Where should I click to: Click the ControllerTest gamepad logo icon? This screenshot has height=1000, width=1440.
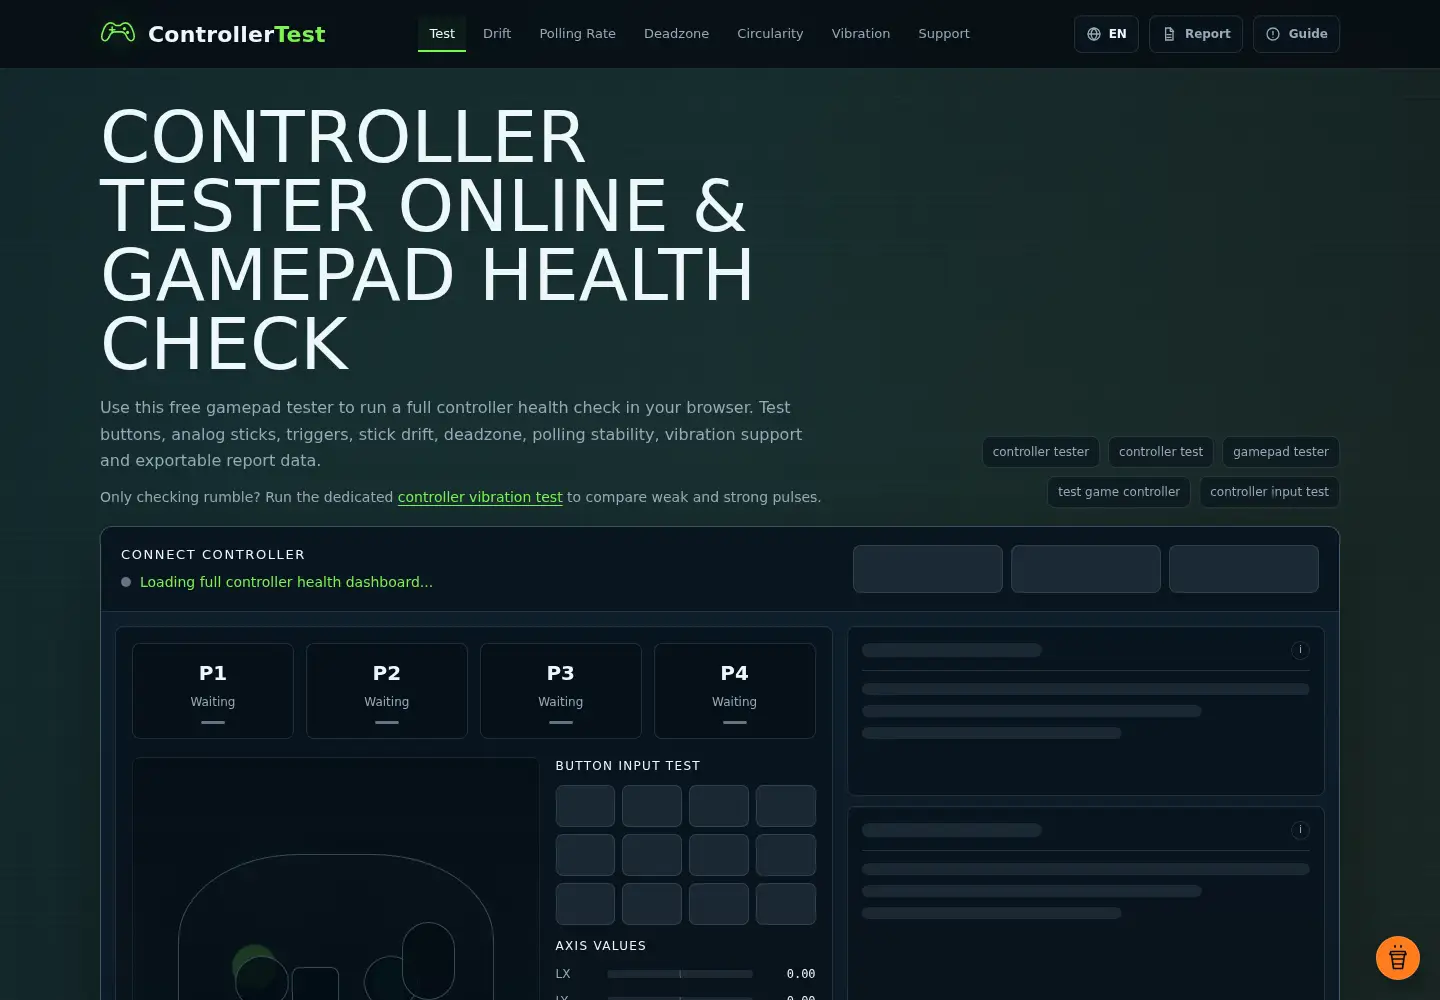(x=118, y=33)
